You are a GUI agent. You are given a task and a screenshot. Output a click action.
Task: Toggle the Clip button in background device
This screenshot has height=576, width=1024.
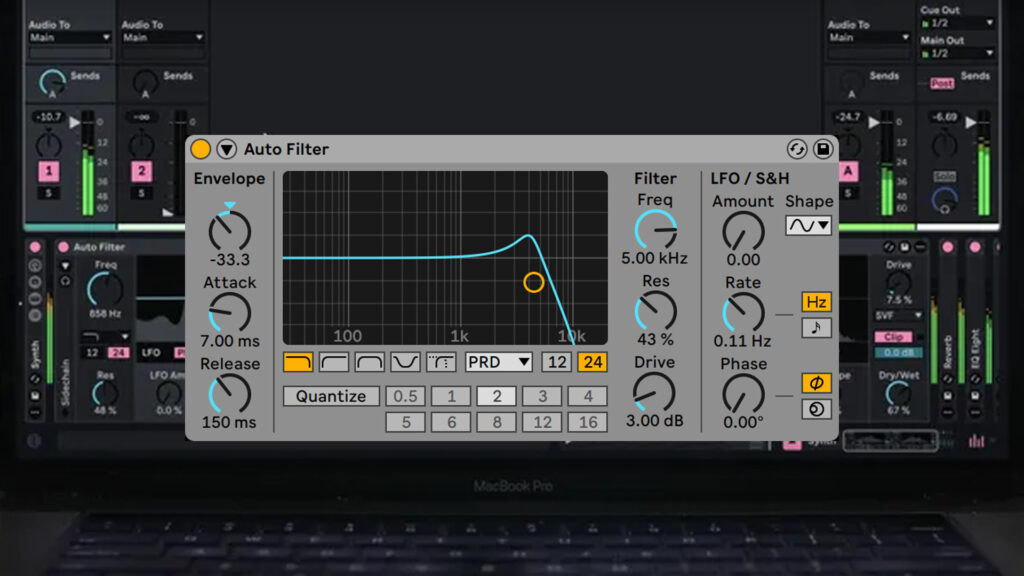click(893, 337)
